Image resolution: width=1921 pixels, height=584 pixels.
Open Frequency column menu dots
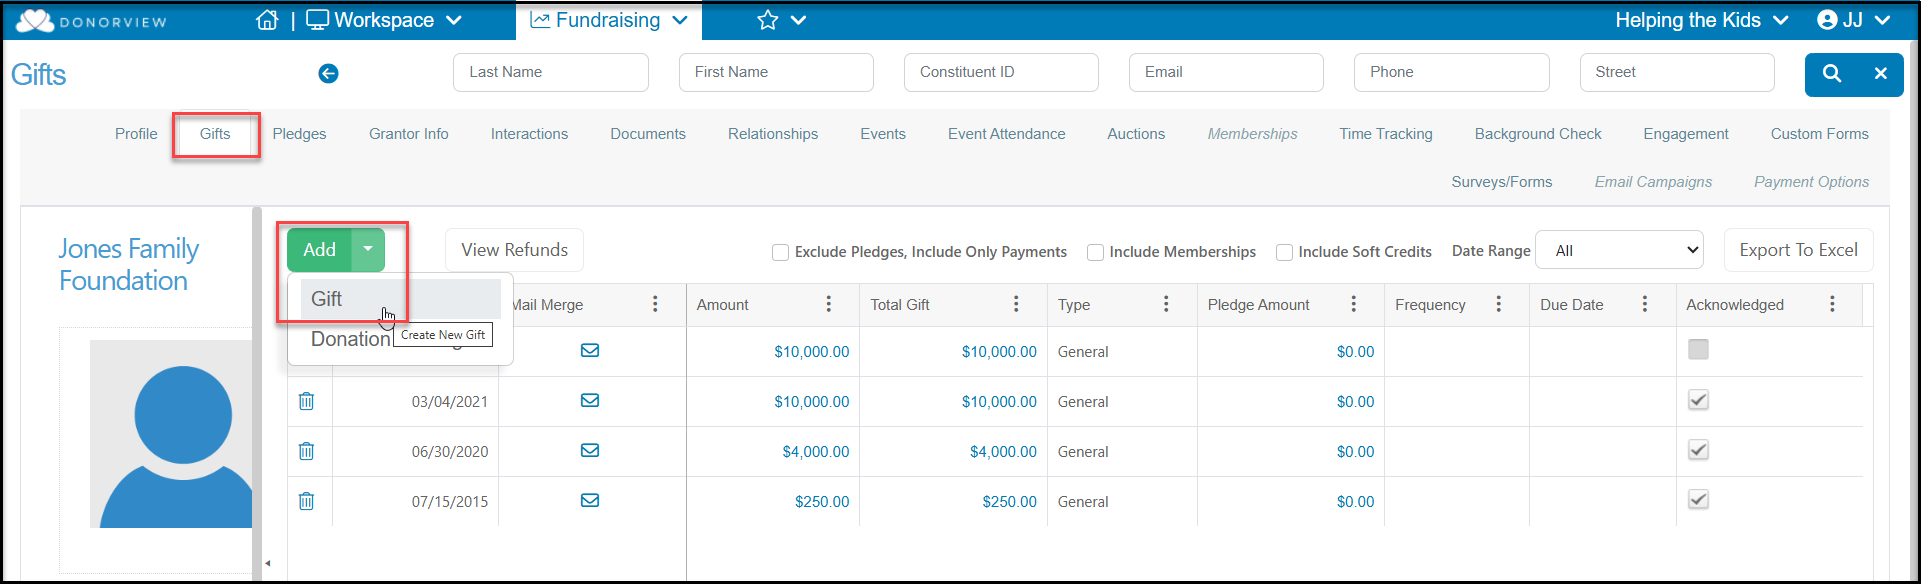1498,304
